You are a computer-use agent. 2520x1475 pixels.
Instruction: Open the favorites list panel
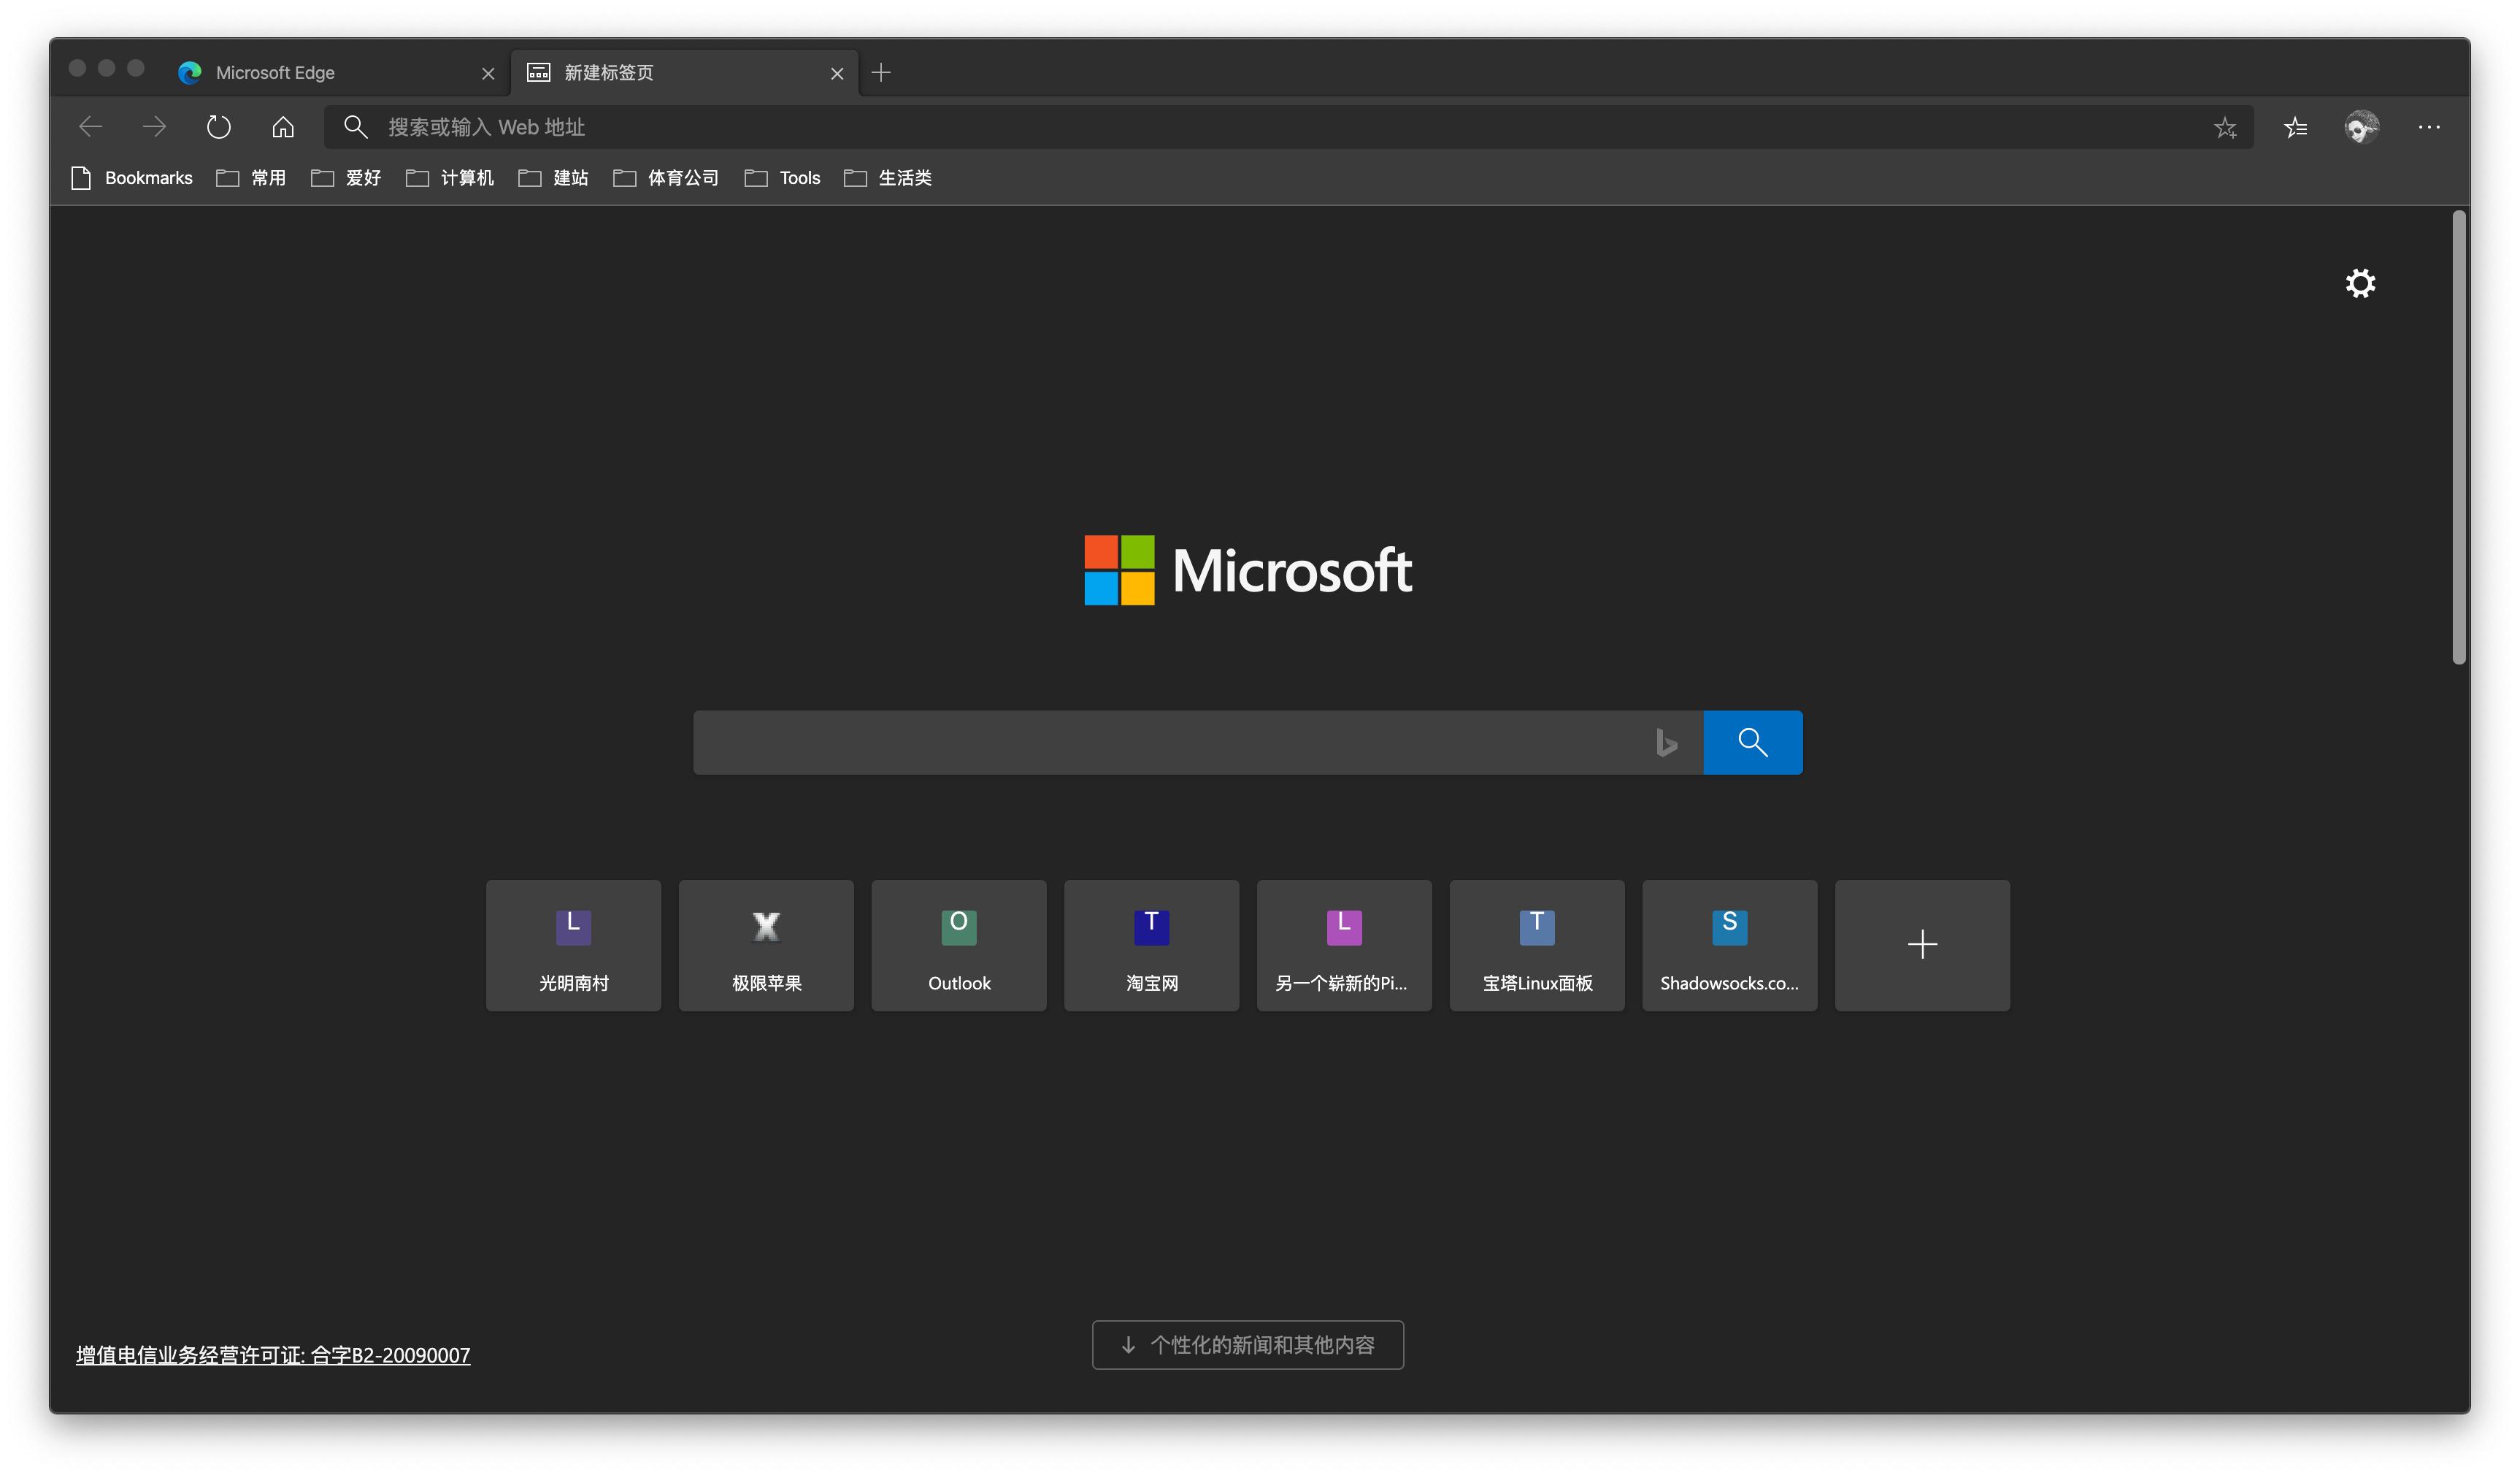2295,127
